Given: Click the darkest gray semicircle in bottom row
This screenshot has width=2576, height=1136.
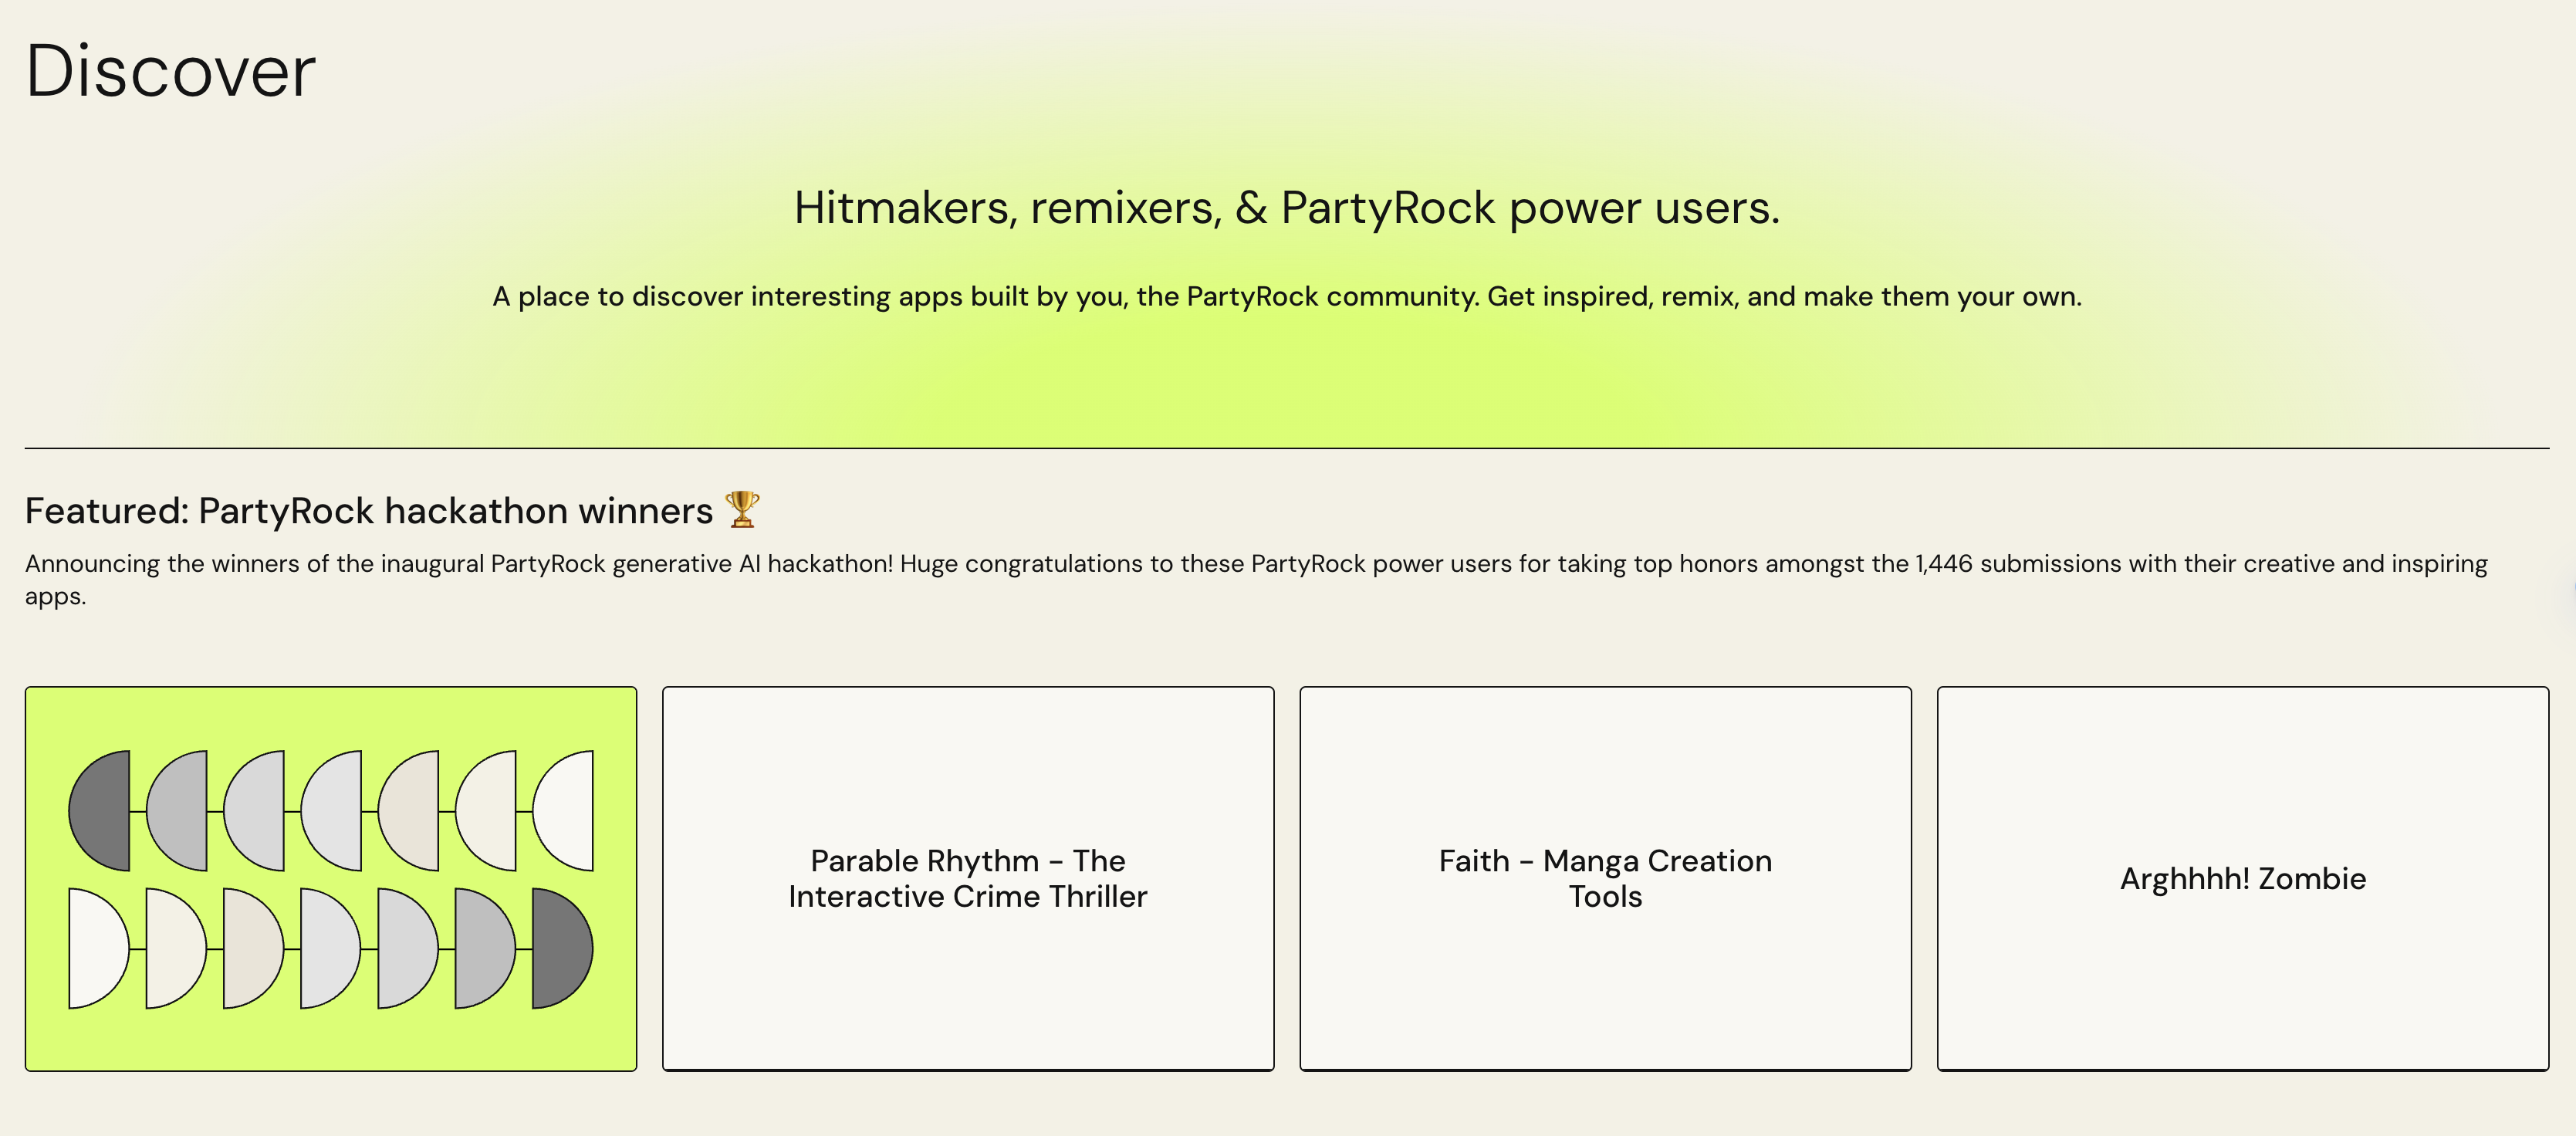Looking at the screenshot, I should [x=558, y=948].
